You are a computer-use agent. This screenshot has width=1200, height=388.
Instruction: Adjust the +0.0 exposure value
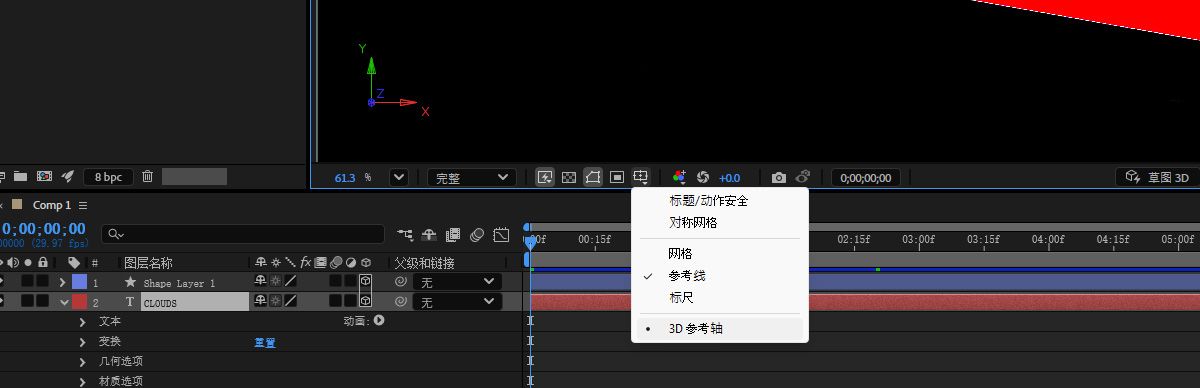tap(729, 177)
